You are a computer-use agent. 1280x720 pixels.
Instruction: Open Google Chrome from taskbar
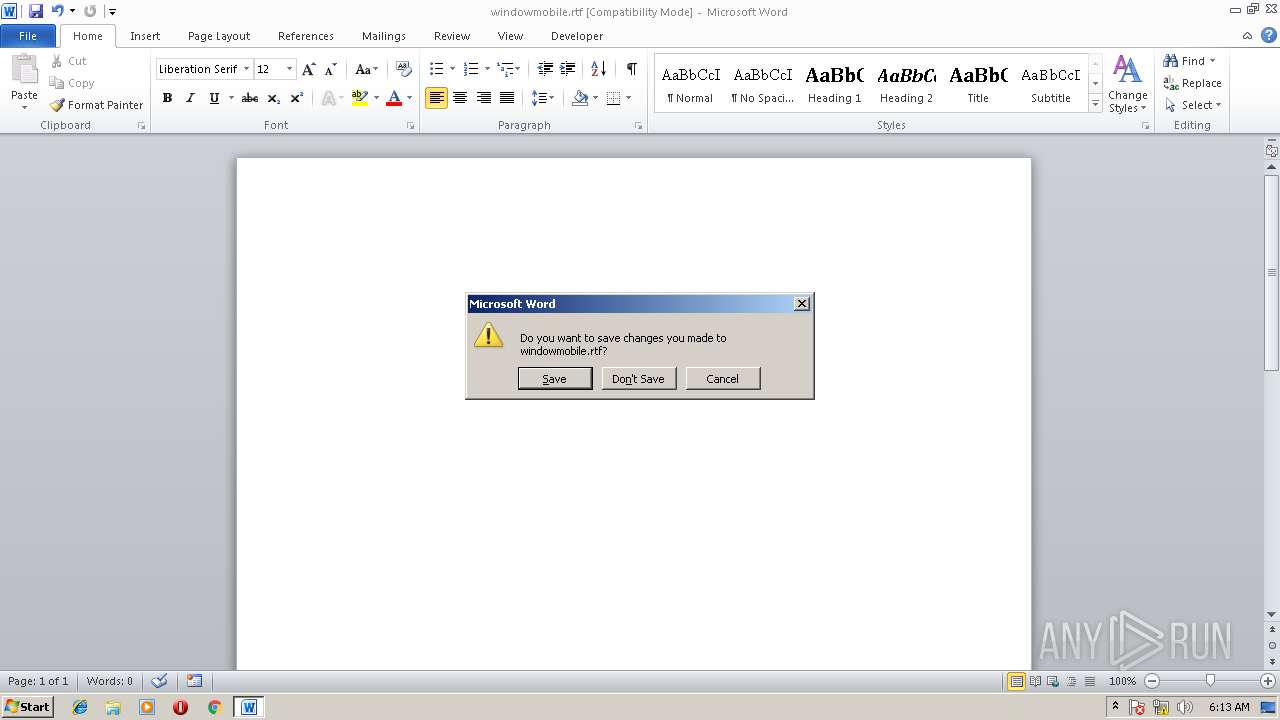(213, 707)
